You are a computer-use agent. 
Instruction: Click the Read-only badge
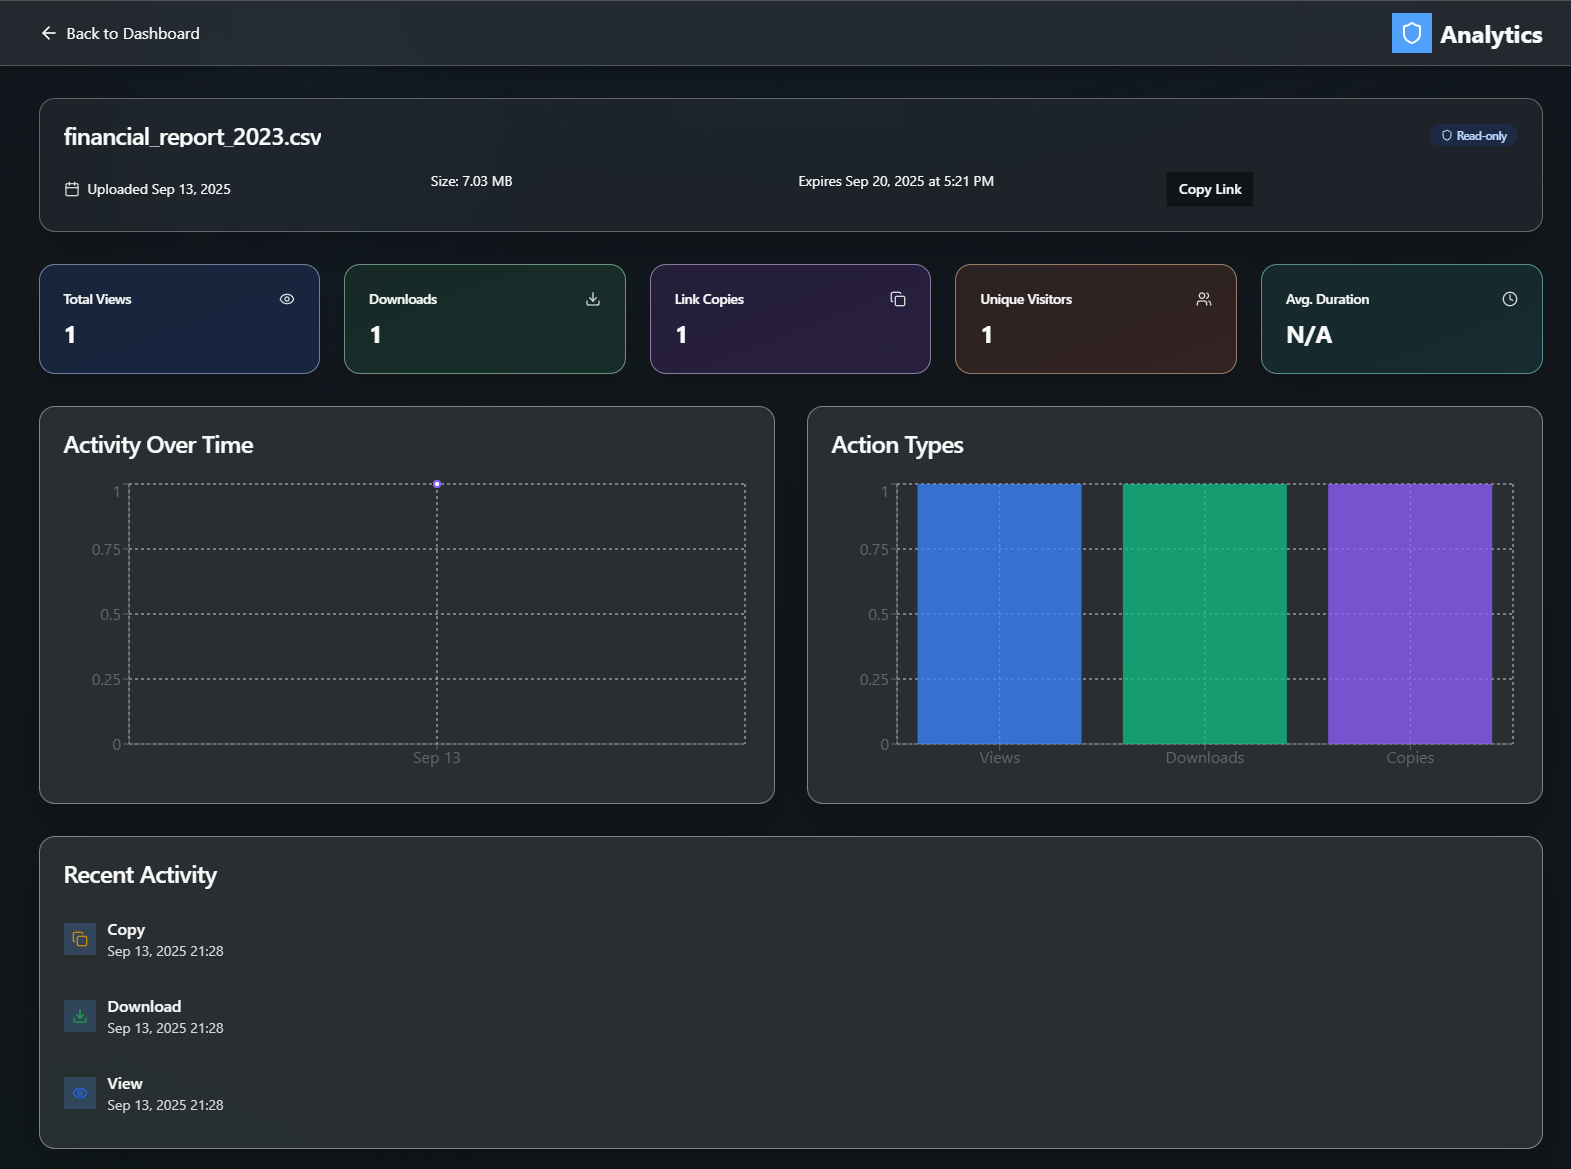pyautogui.click(x=1473, y=136)
